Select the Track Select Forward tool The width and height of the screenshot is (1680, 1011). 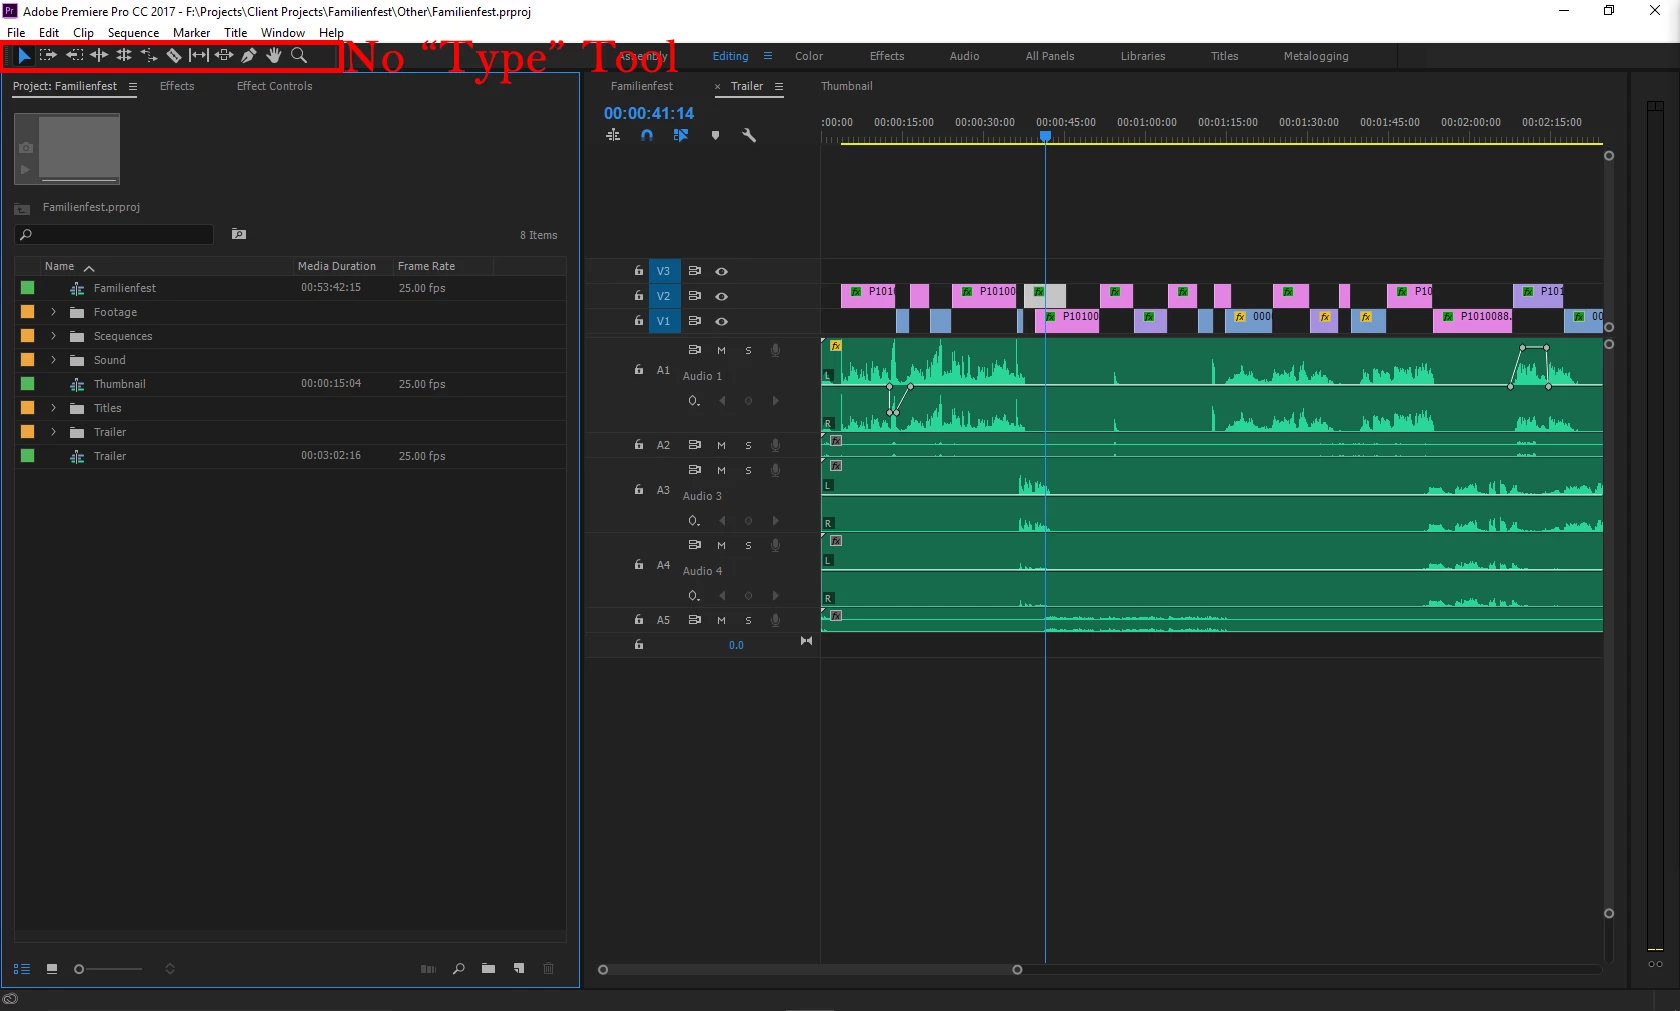point(48,56)
